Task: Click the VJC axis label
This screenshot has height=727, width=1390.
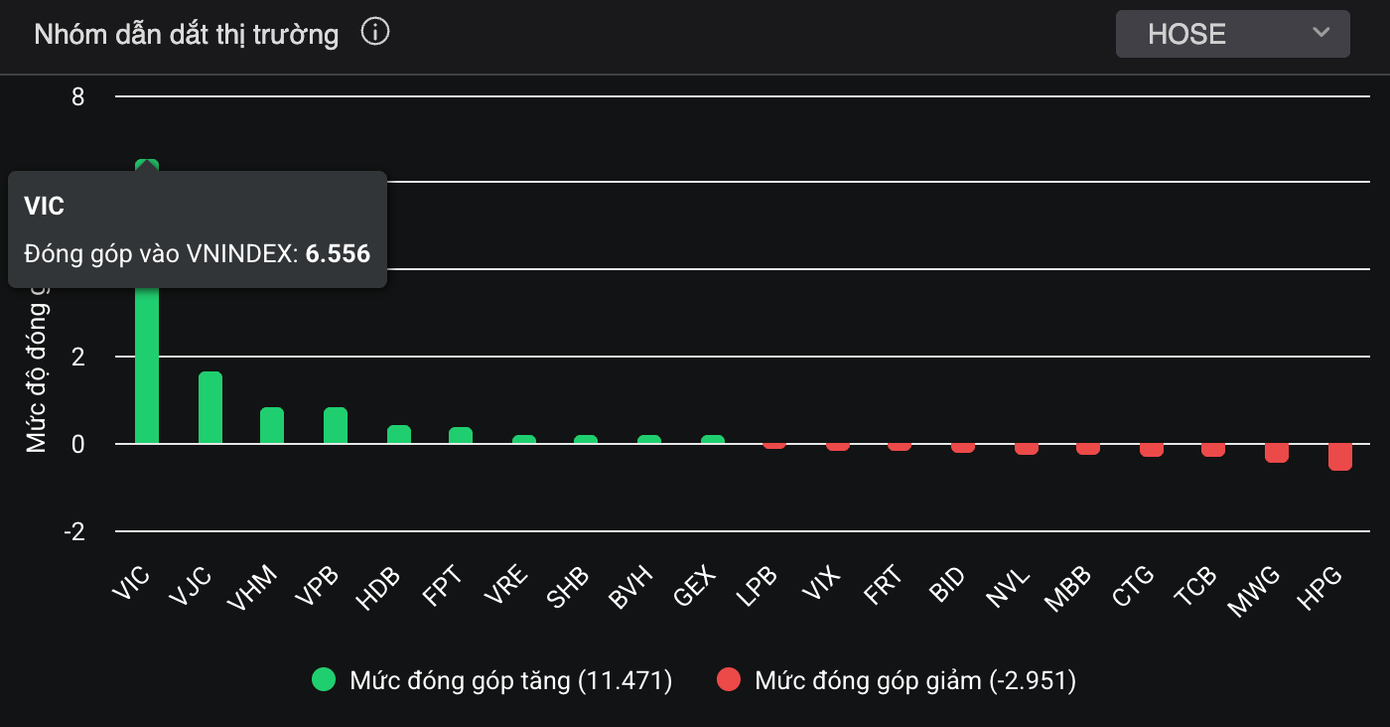Action: tap(192, 587)
